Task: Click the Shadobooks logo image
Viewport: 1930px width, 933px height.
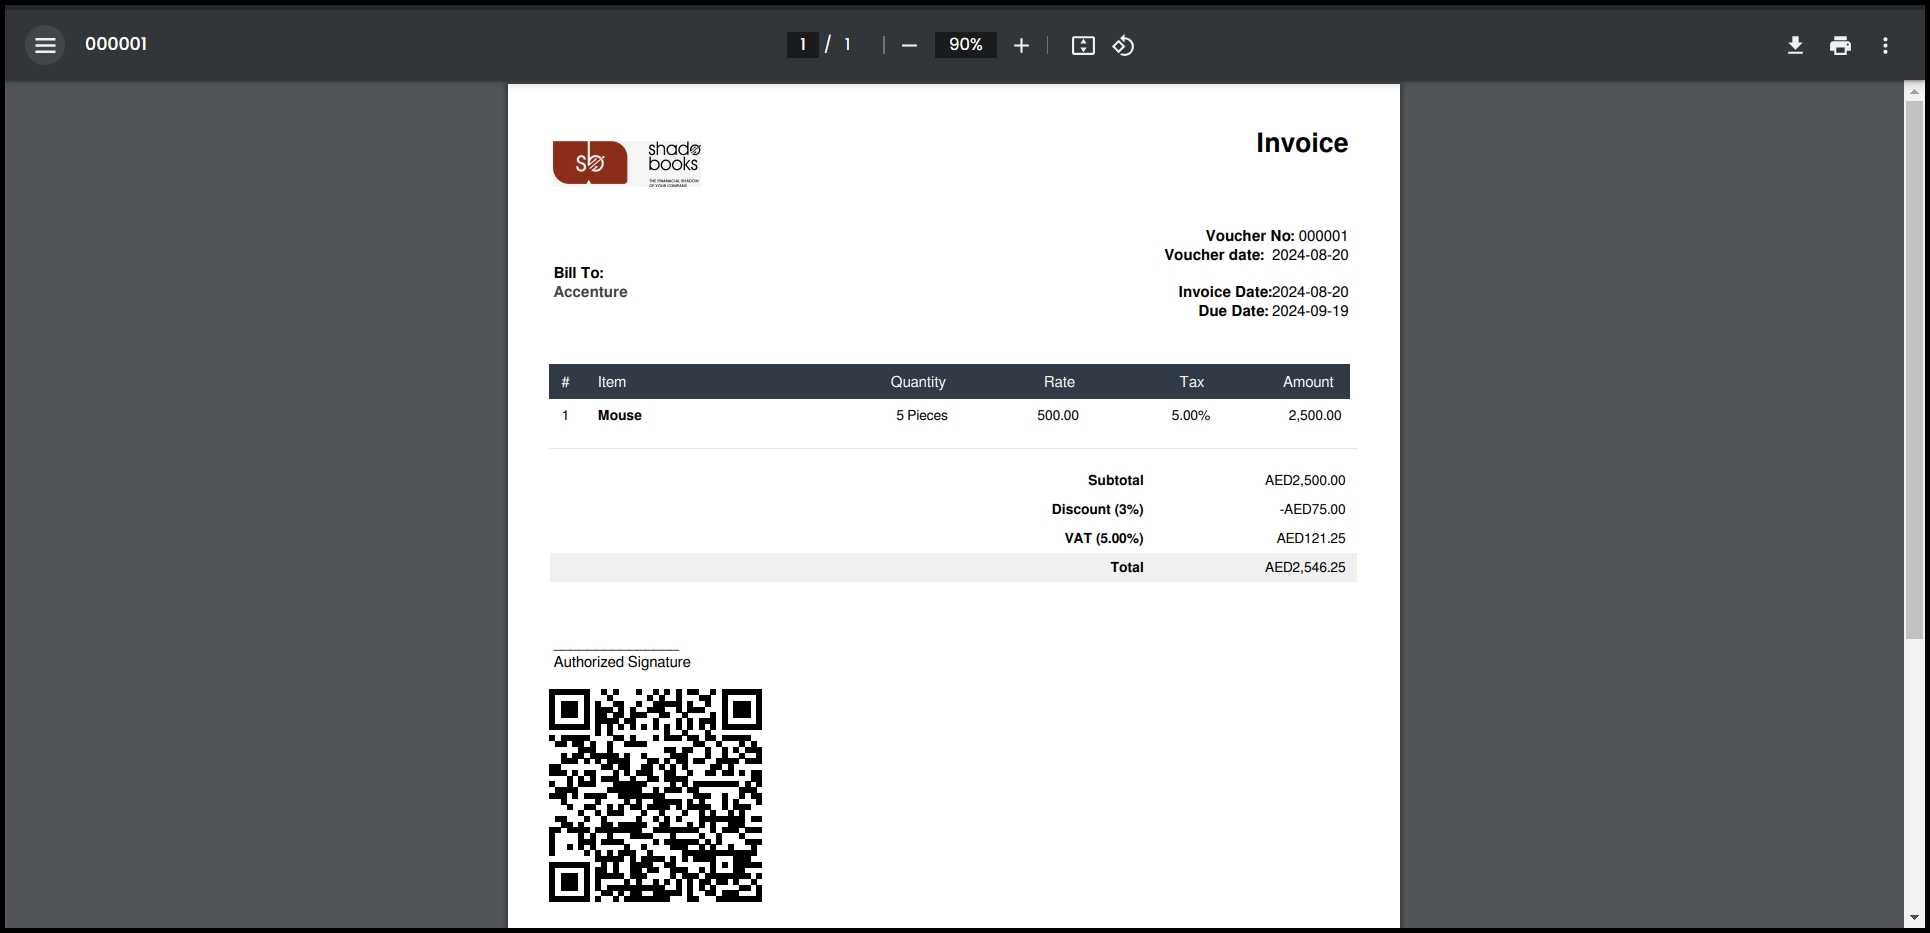Action: [x=627, y=163]
